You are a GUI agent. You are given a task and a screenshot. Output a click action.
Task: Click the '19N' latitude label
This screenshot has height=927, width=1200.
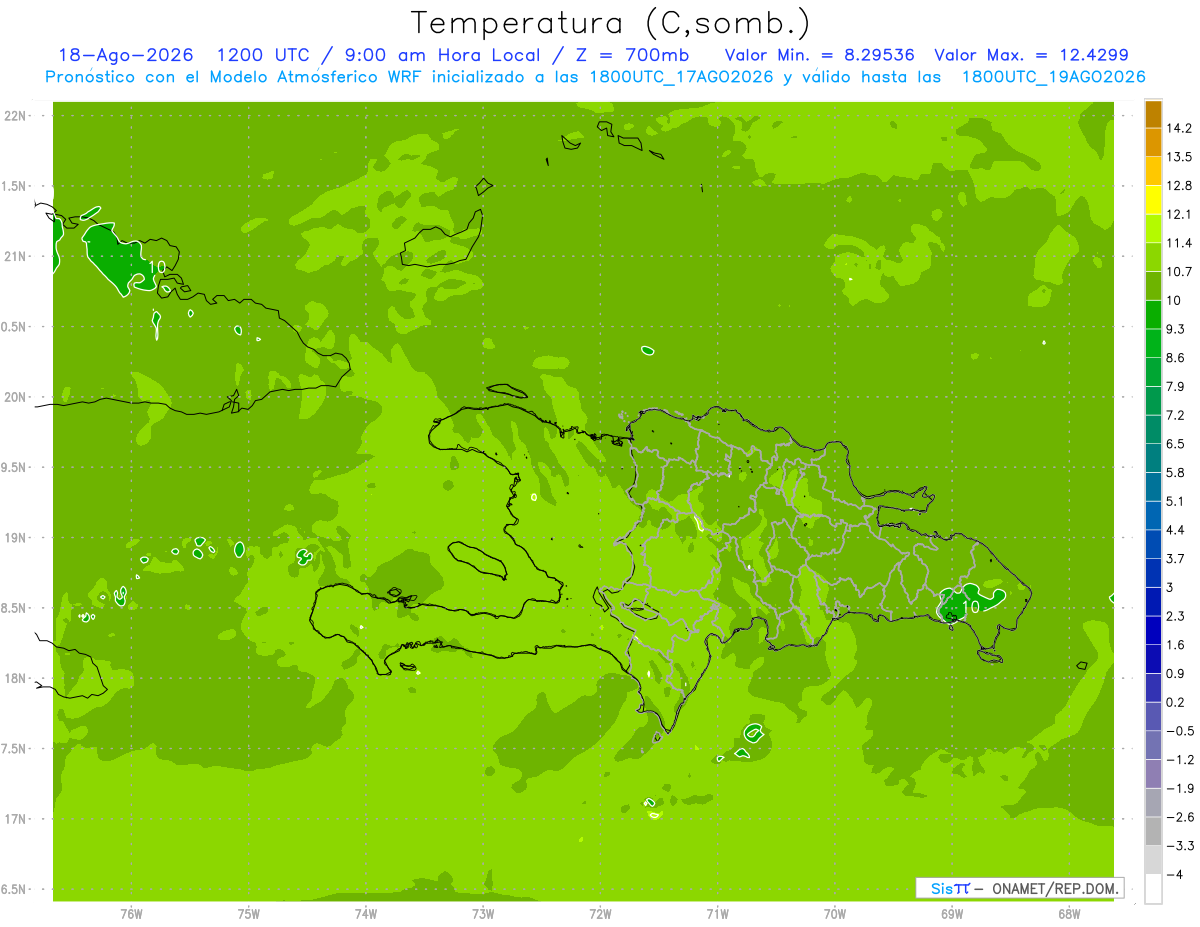(15, 538)
